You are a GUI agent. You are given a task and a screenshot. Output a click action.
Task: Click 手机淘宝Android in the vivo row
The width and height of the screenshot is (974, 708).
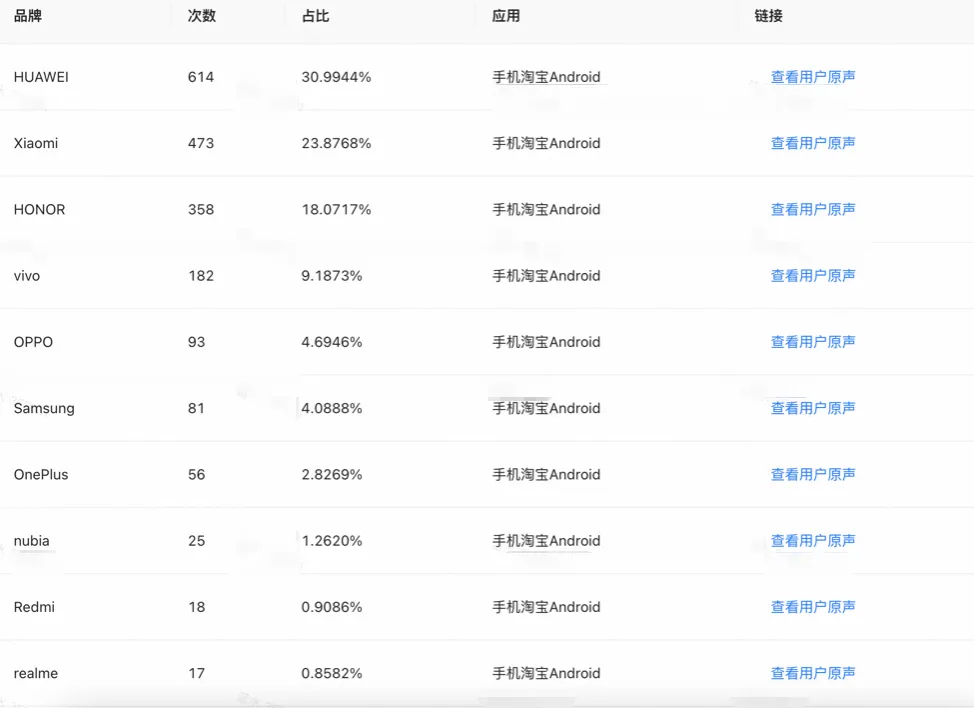tap(547, 276)
